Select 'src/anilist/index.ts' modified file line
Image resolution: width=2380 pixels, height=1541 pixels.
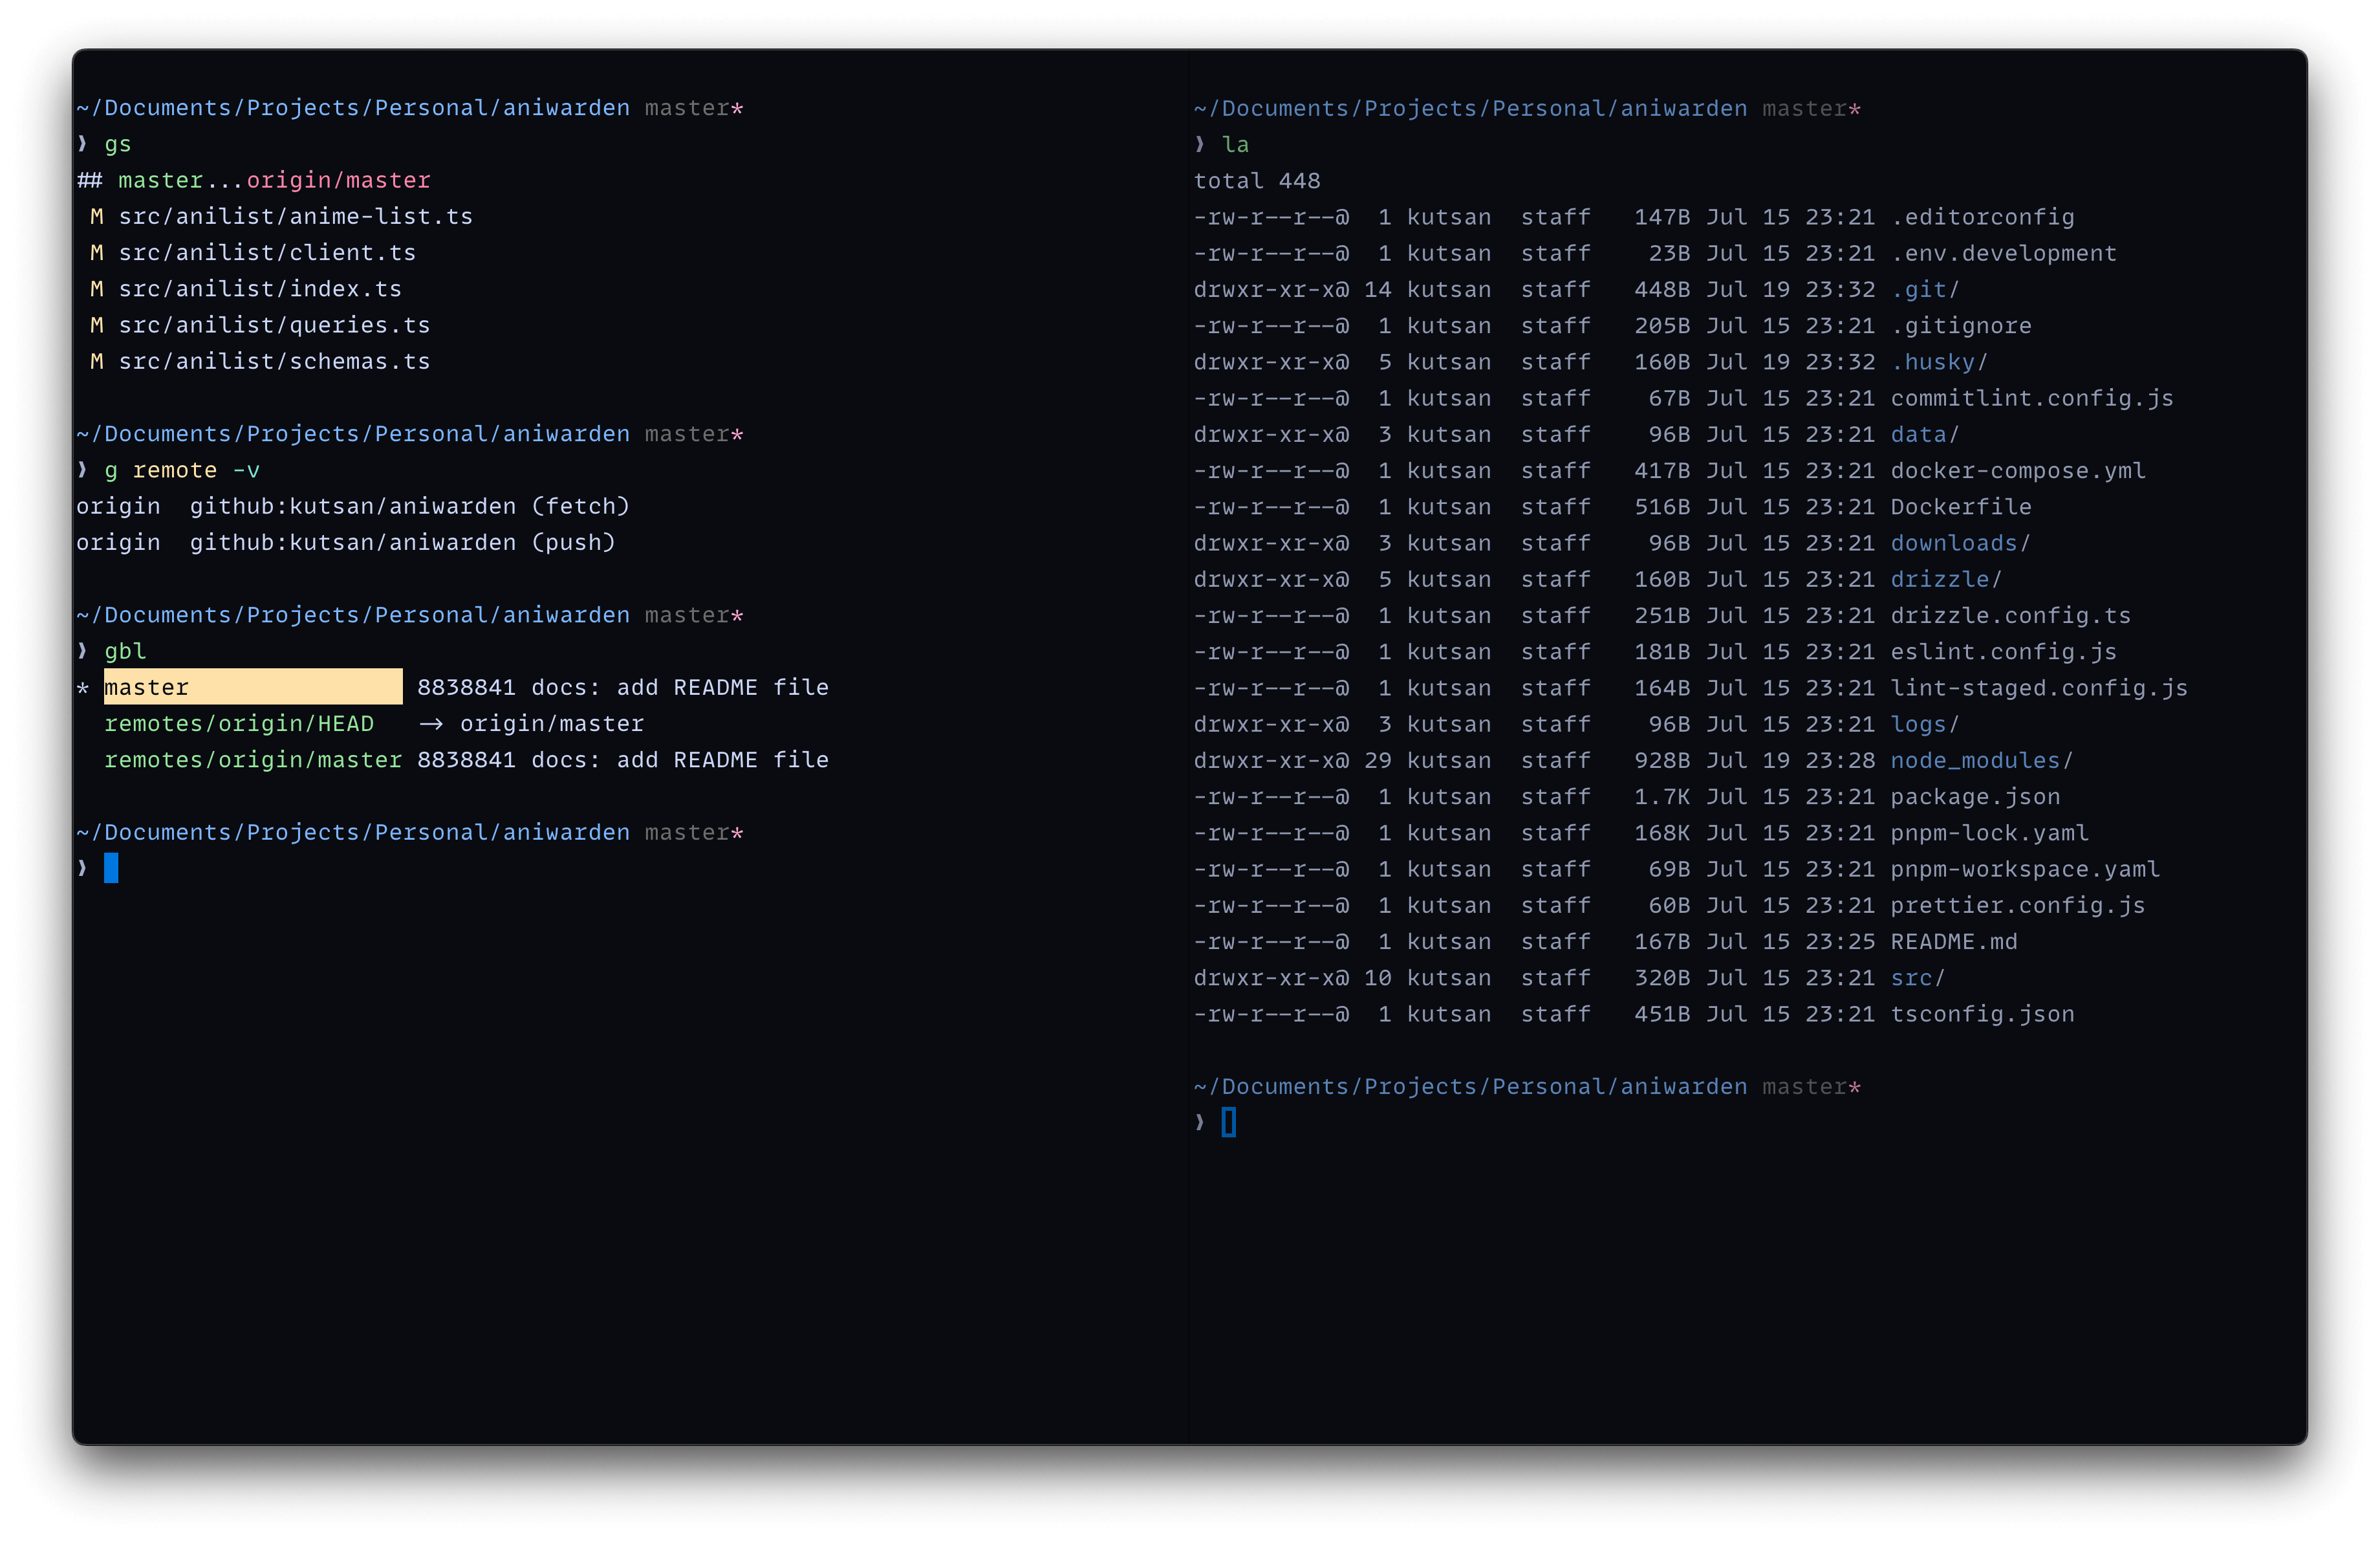(x=260, y=289)
